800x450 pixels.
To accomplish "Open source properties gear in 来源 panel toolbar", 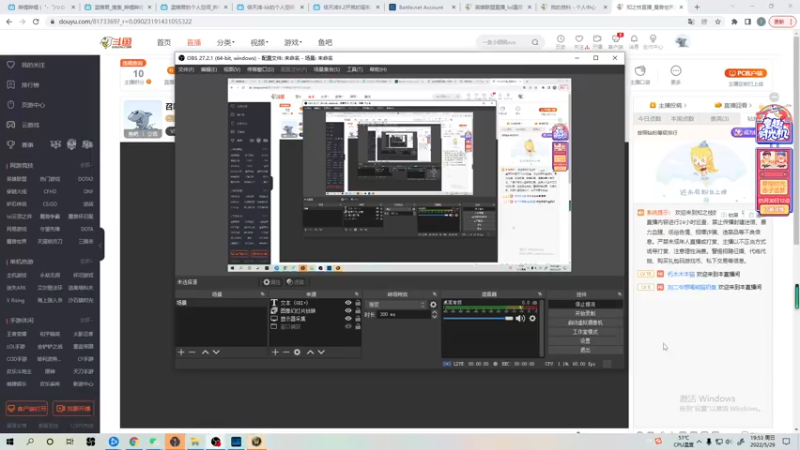I will click(x=297, y=352).
